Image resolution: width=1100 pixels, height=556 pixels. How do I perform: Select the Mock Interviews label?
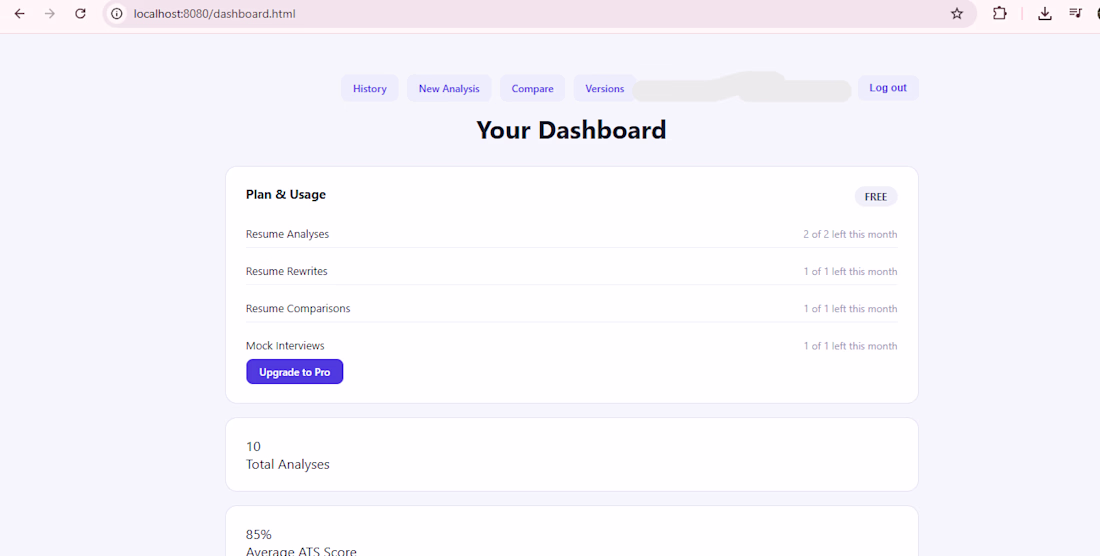(285, 346)
